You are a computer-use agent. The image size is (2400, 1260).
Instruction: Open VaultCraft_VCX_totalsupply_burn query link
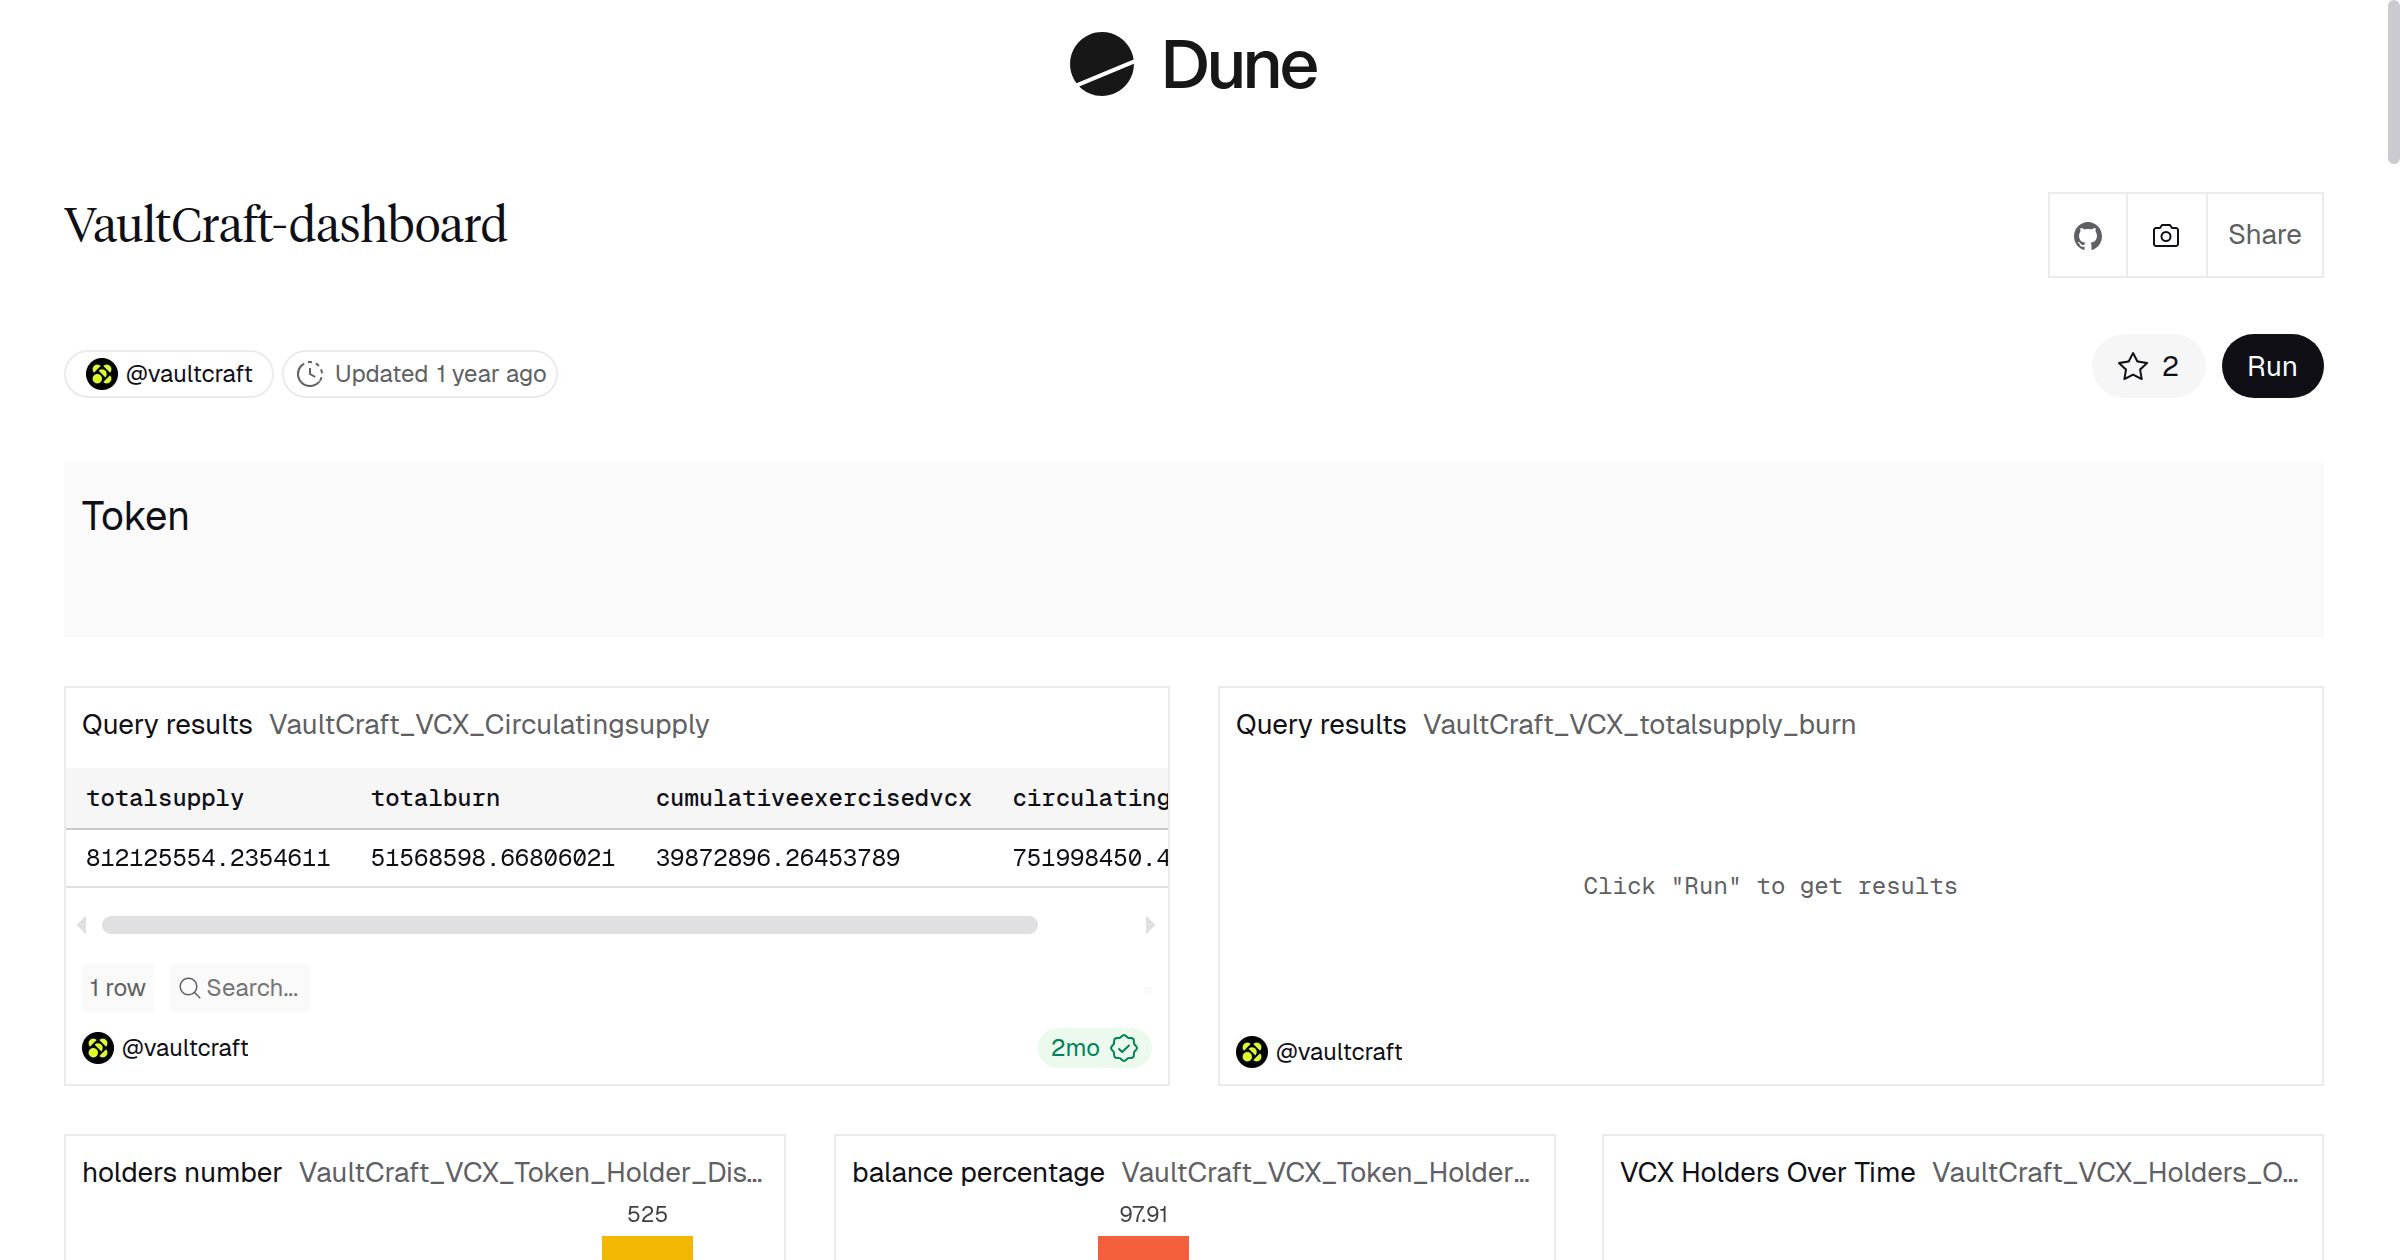(x=1639, y=724)
